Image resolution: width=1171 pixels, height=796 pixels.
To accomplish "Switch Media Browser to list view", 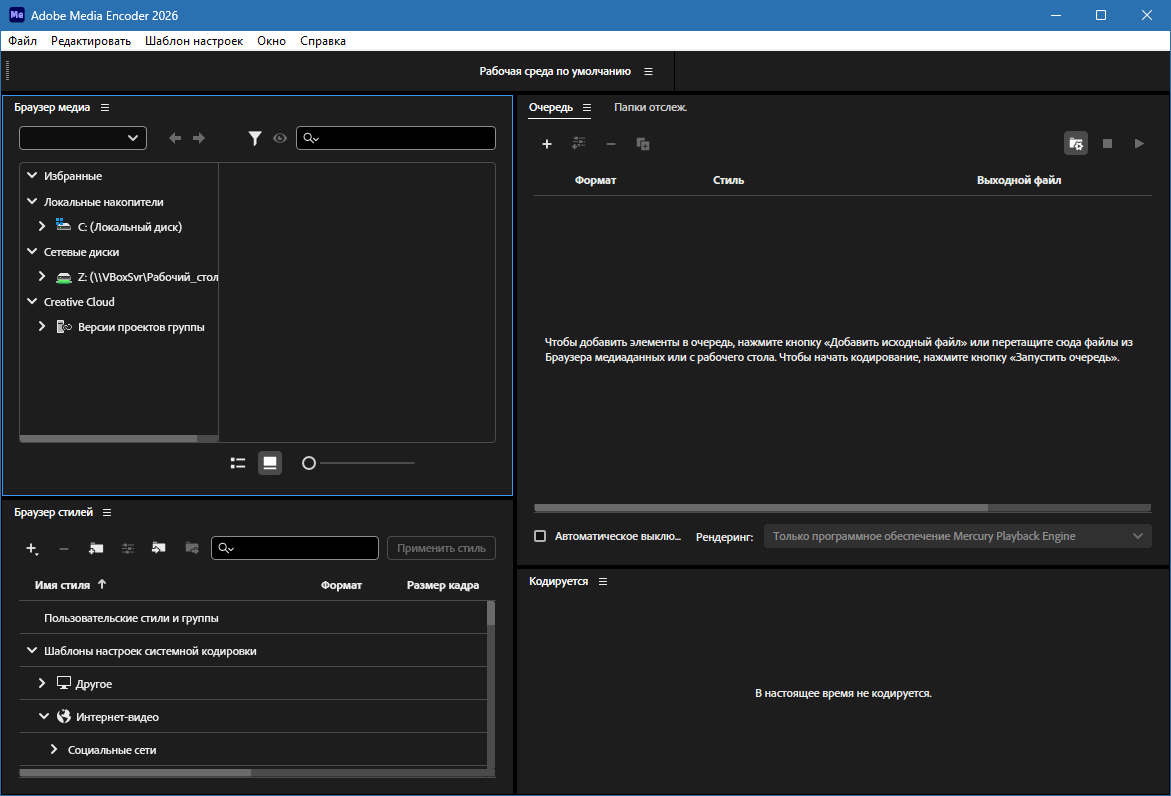I will (x=238, y=463).
